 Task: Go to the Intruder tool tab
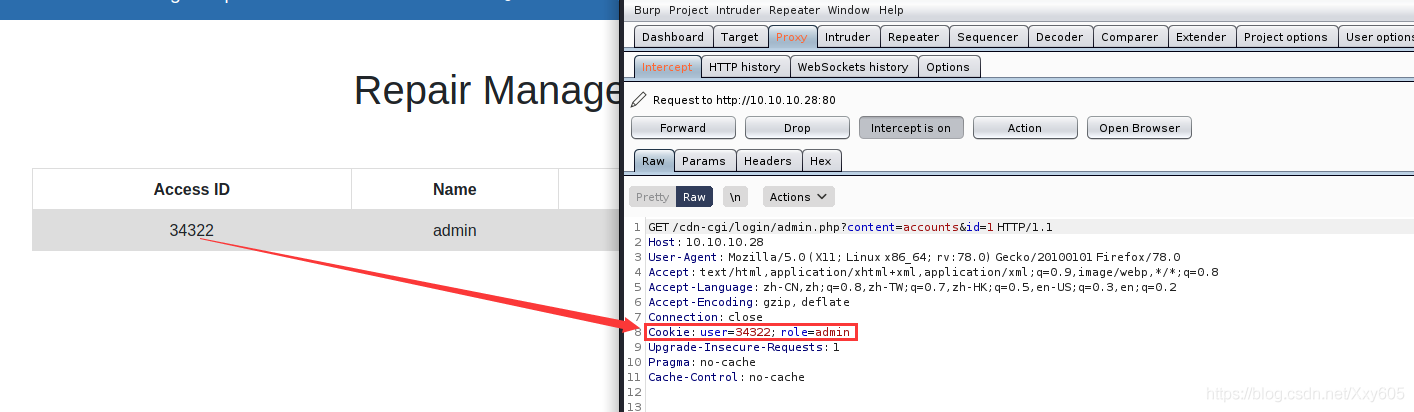(x=847, y=37)
